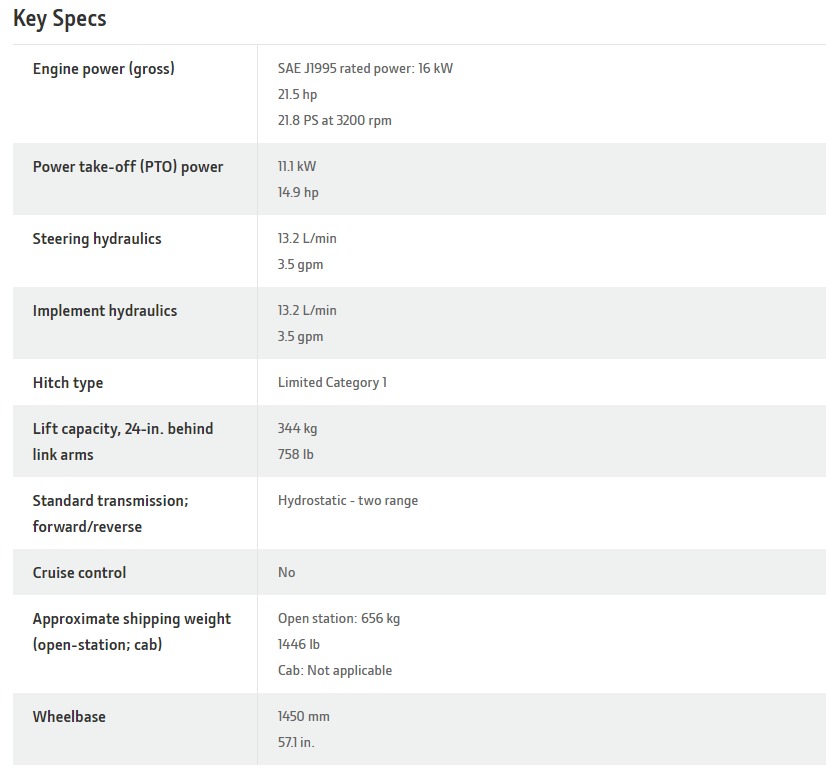Select the Limited Category 1 value

[x=332, y=383]
